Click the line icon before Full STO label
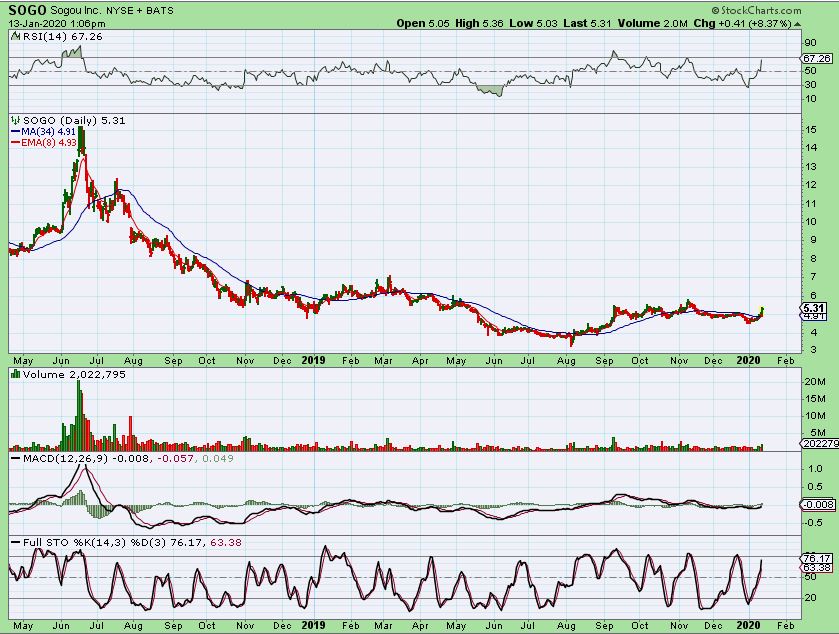 click(15, 543)
